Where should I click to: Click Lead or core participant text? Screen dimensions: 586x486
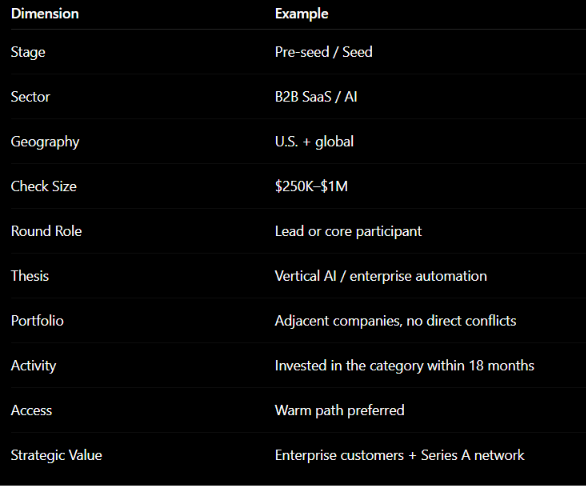[348, 231]
